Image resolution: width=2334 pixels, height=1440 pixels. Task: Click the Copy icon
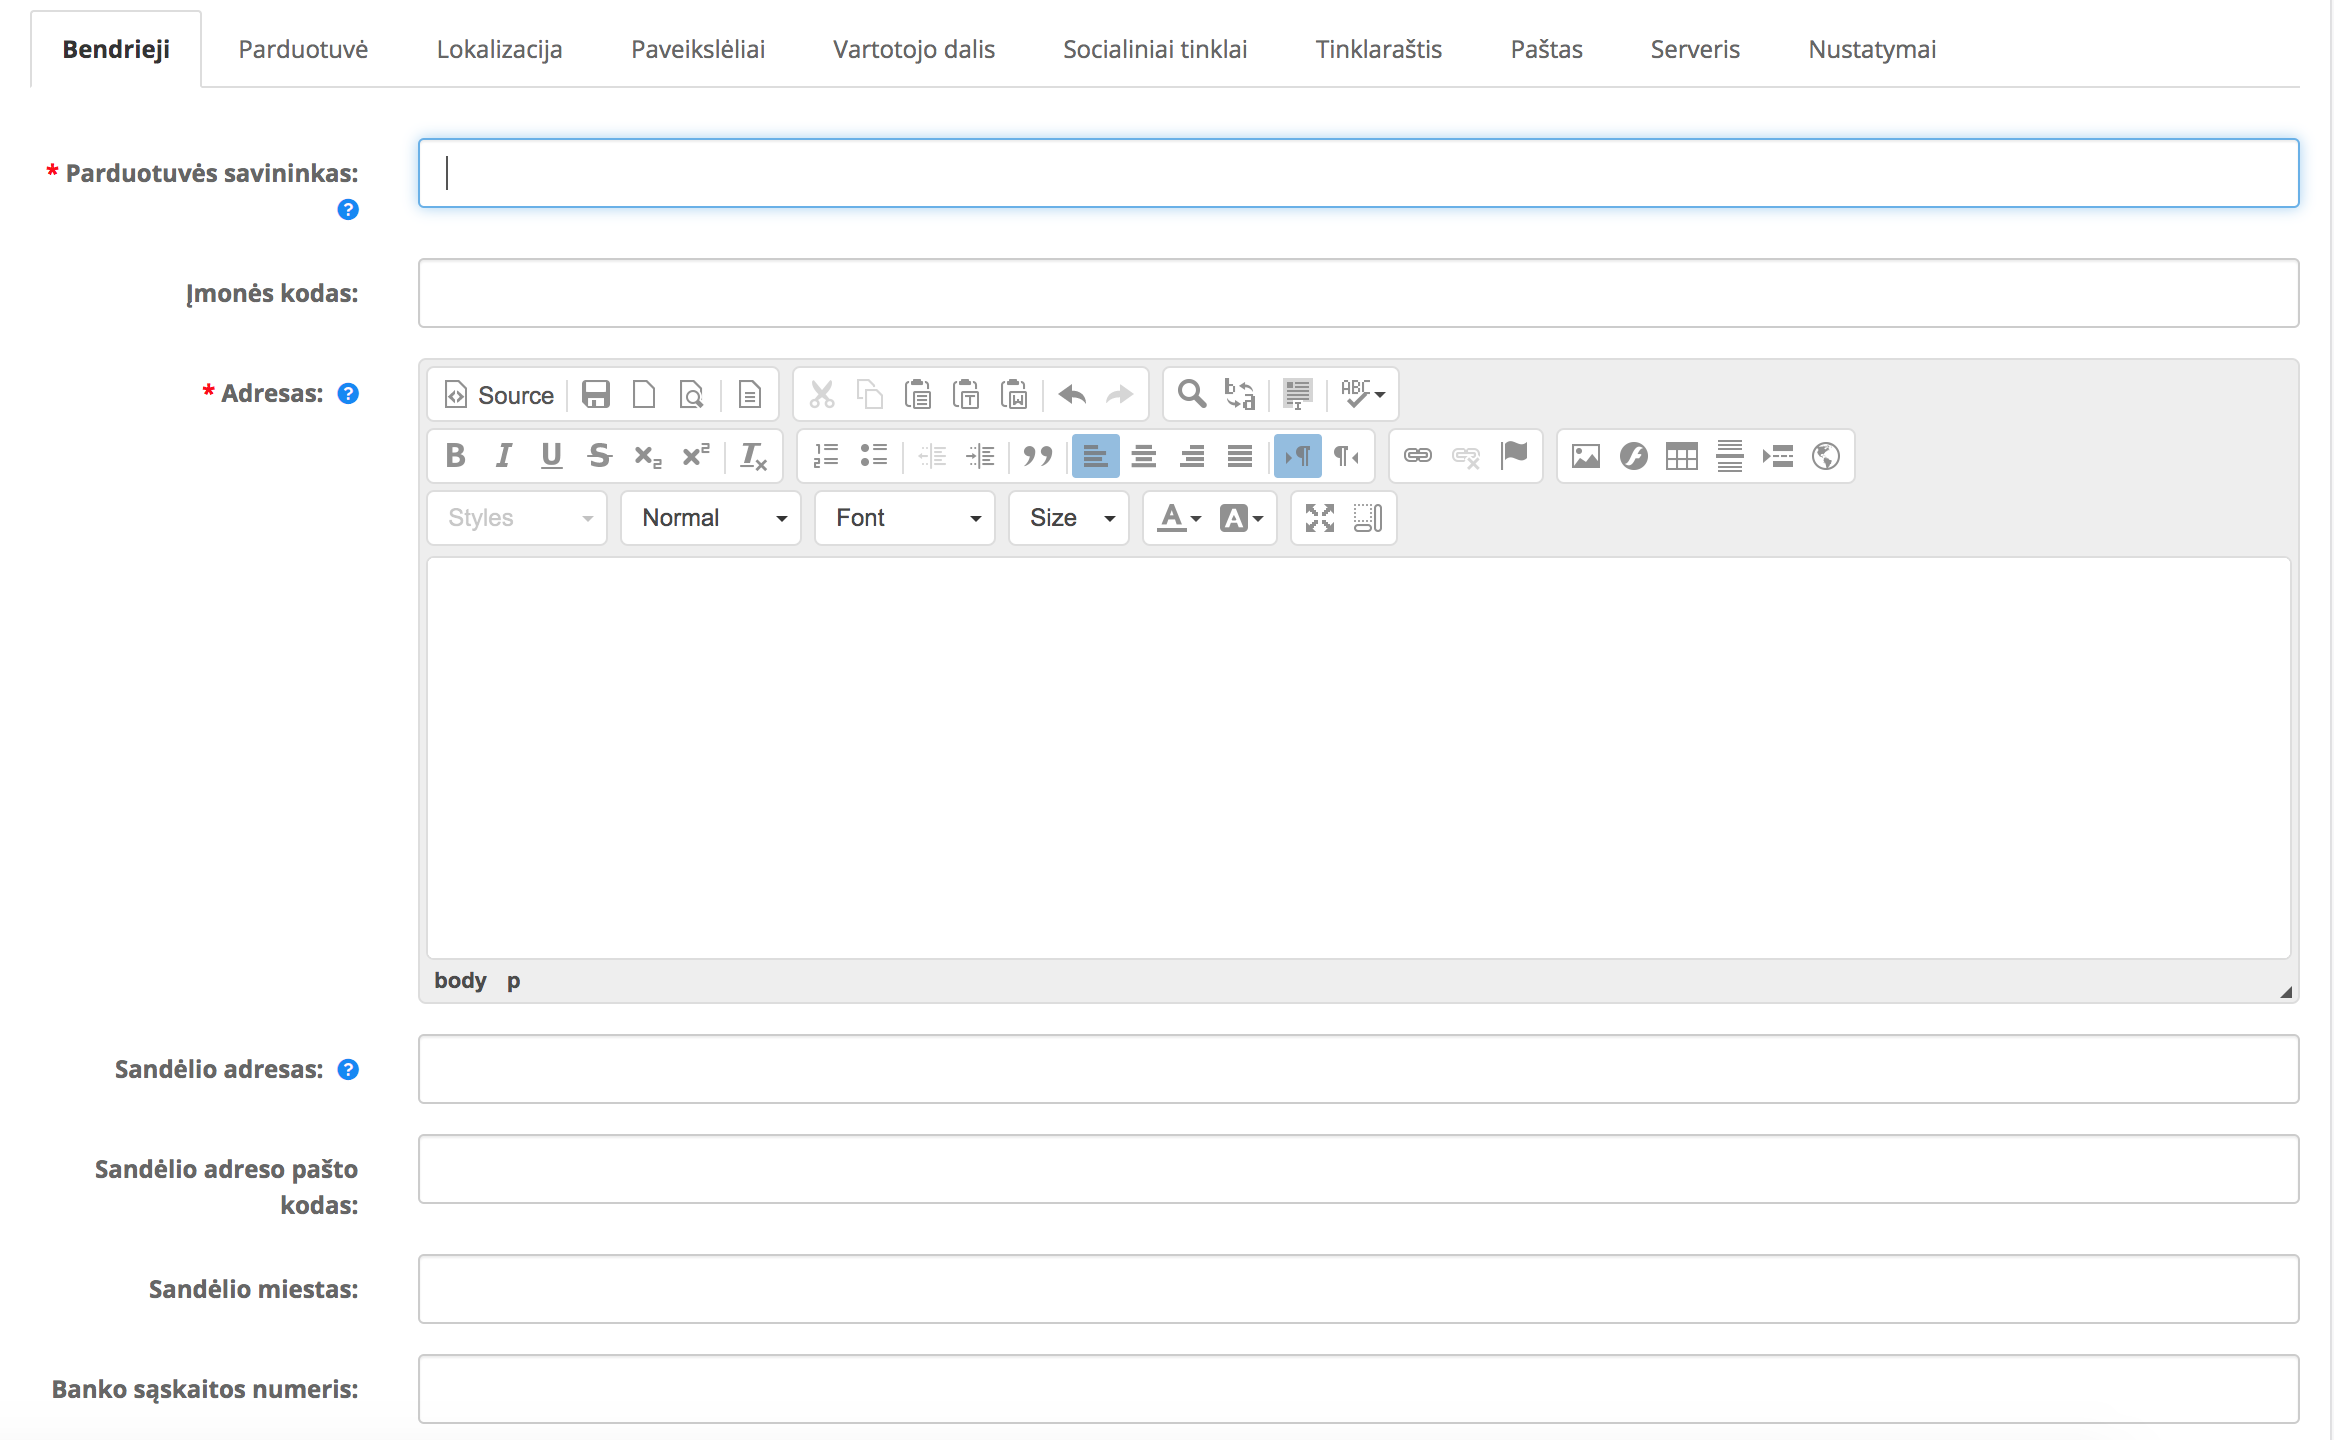coord(870,395)
